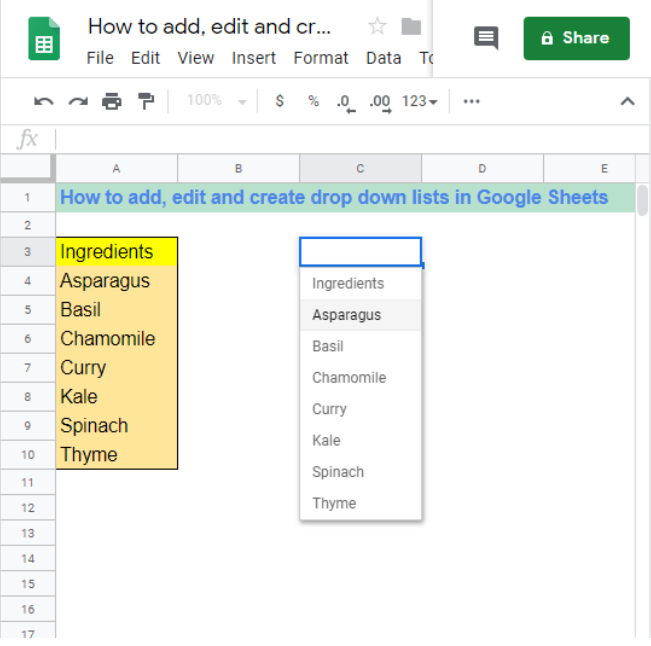Select the Spinach cell in column A
Viewport: 651px width, 646px height.
click(x=117, y=426)
